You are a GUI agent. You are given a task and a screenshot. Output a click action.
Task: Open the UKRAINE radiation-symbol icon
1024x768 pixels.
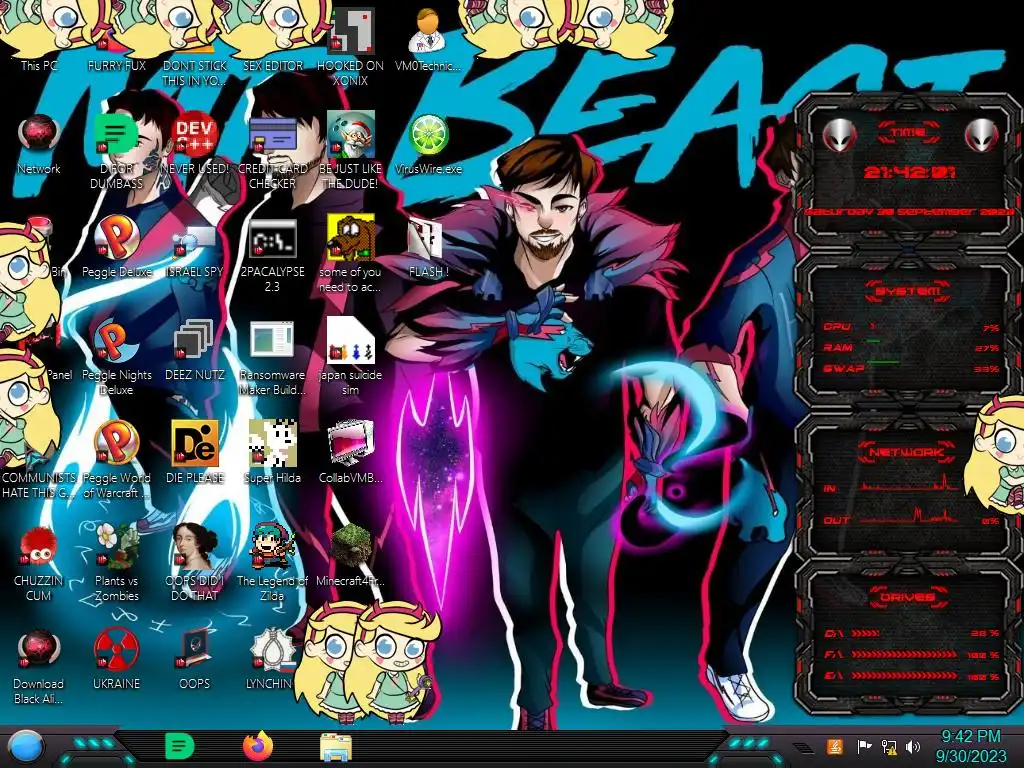pyautogui.click(x=116, y=660)
